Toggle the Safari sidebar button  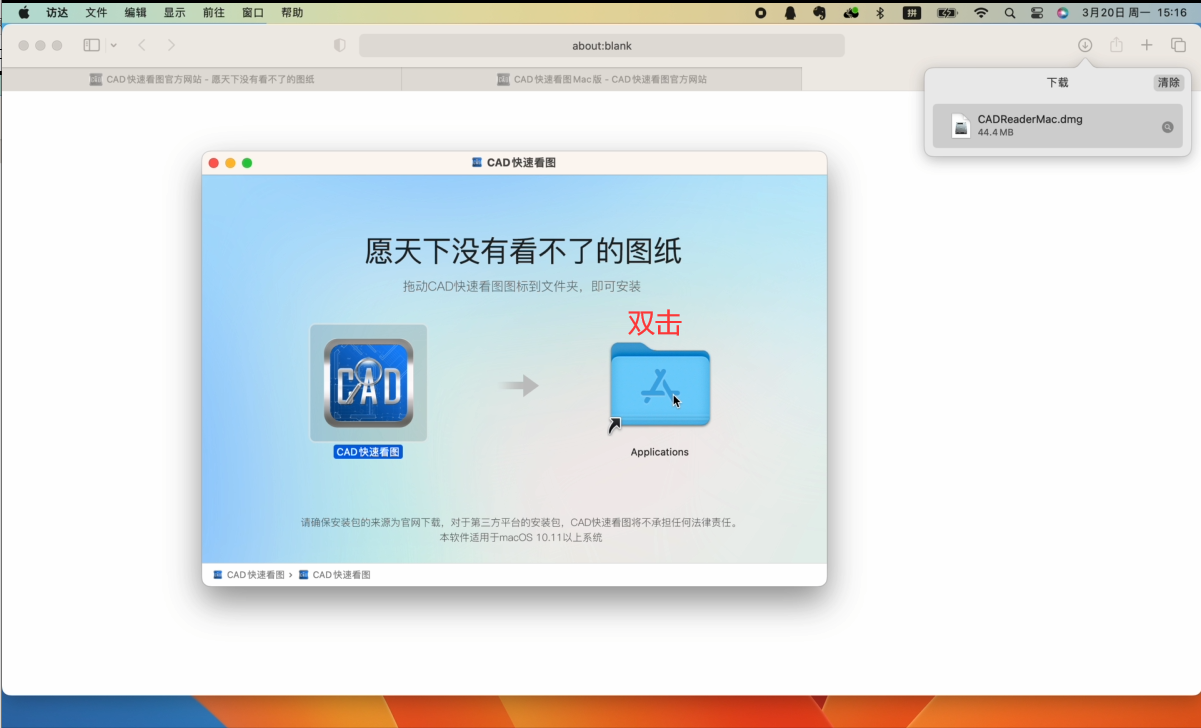click(92, 45)
